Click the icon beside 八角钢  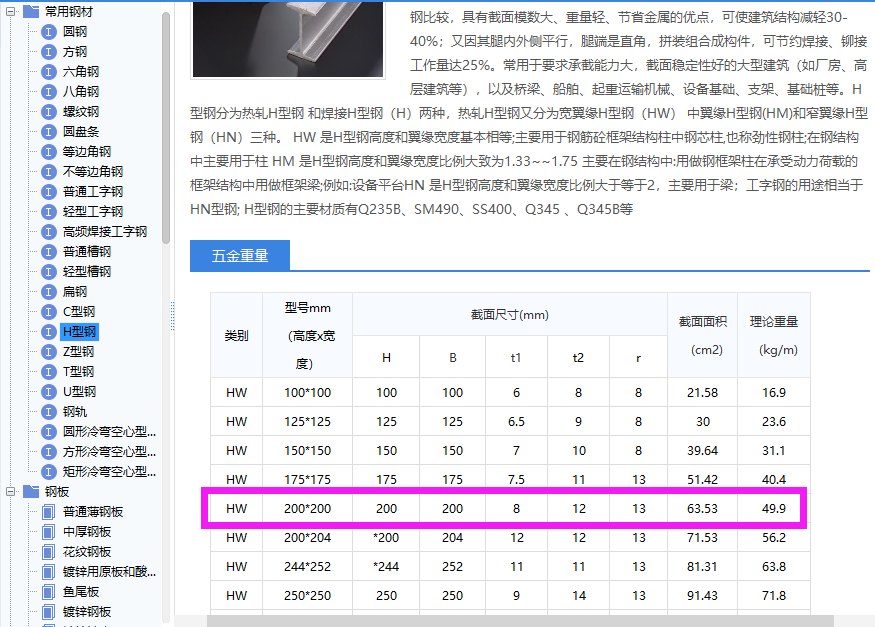click(x=49, y=92)
